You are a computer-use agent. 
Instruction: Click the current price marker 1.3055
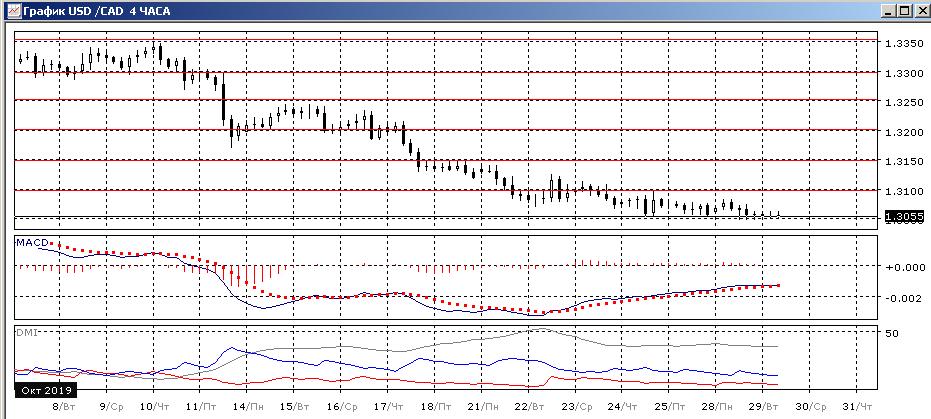coord(902,217)
